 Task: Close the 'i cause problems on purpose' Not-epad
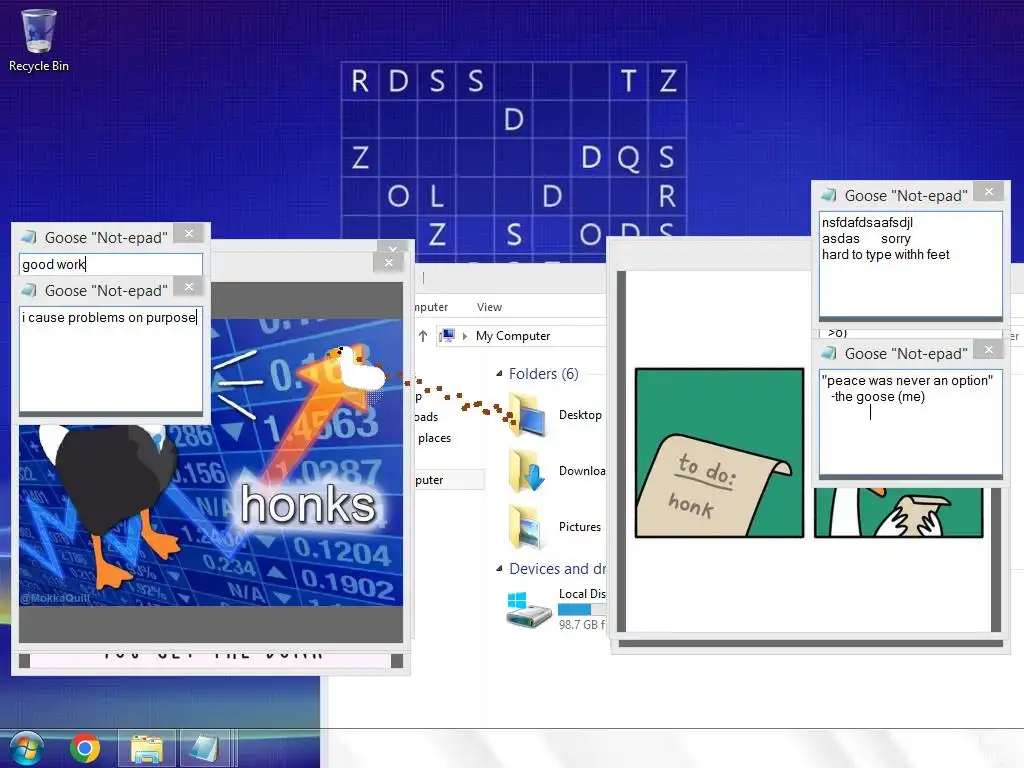click(189, 287)
